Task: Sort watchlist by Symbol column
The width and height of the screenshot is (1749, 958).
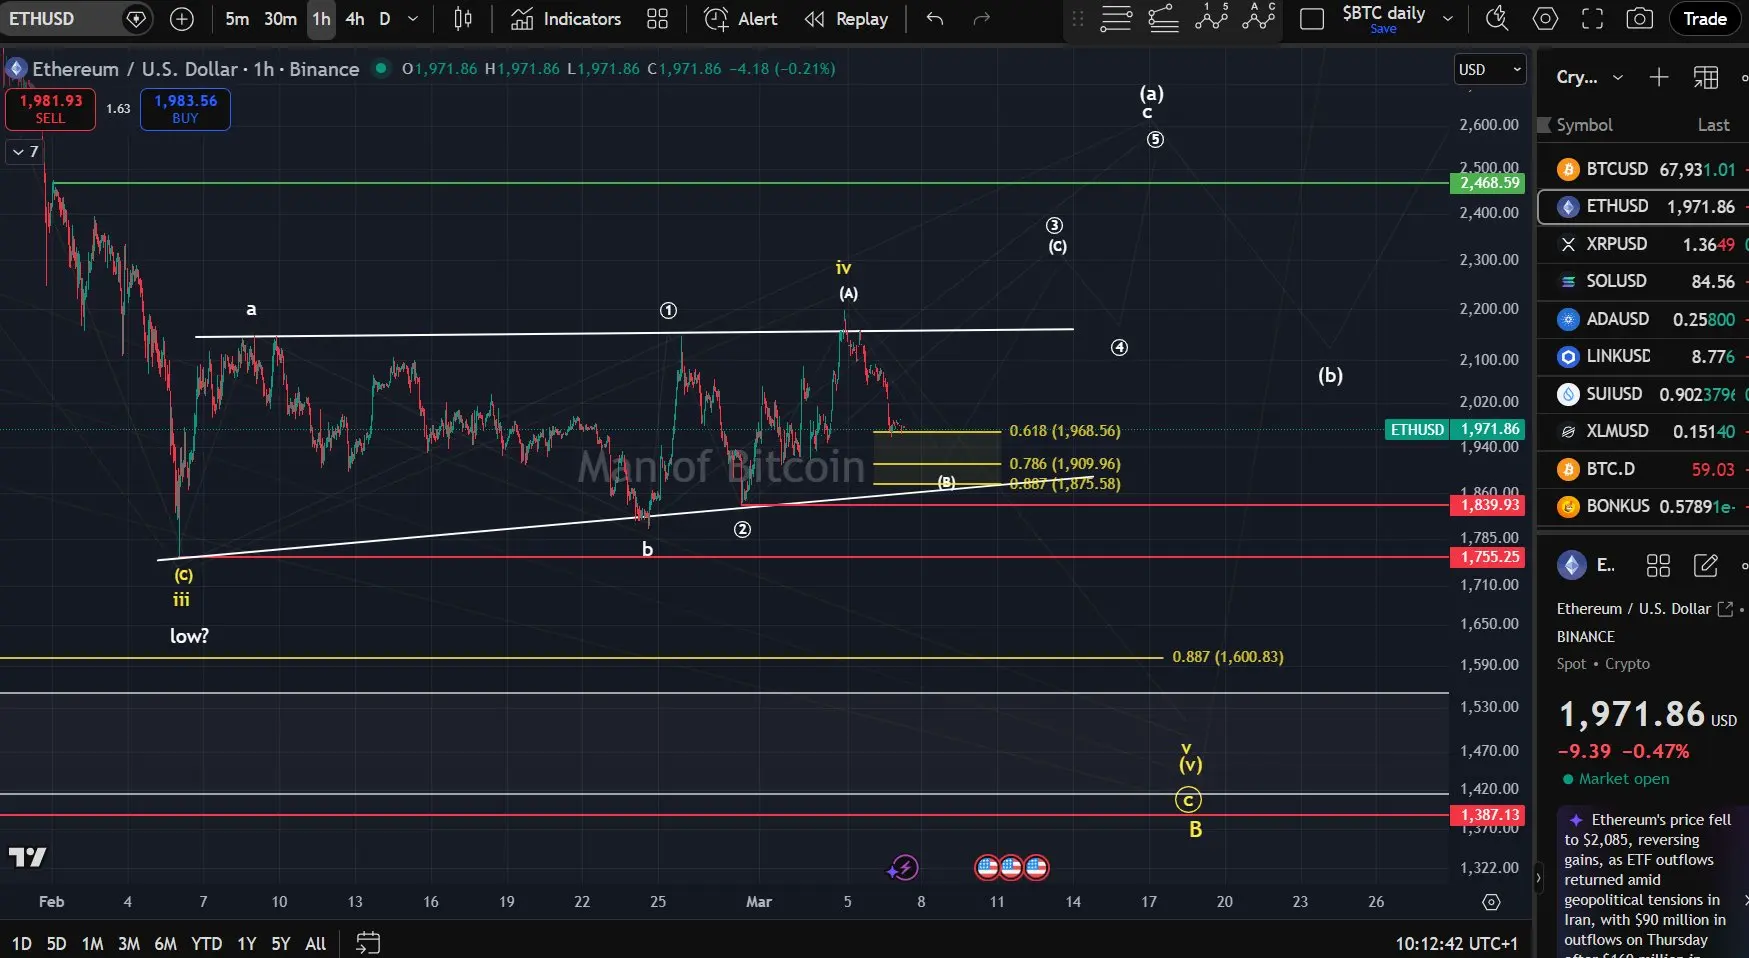Action: [1584, 125]
